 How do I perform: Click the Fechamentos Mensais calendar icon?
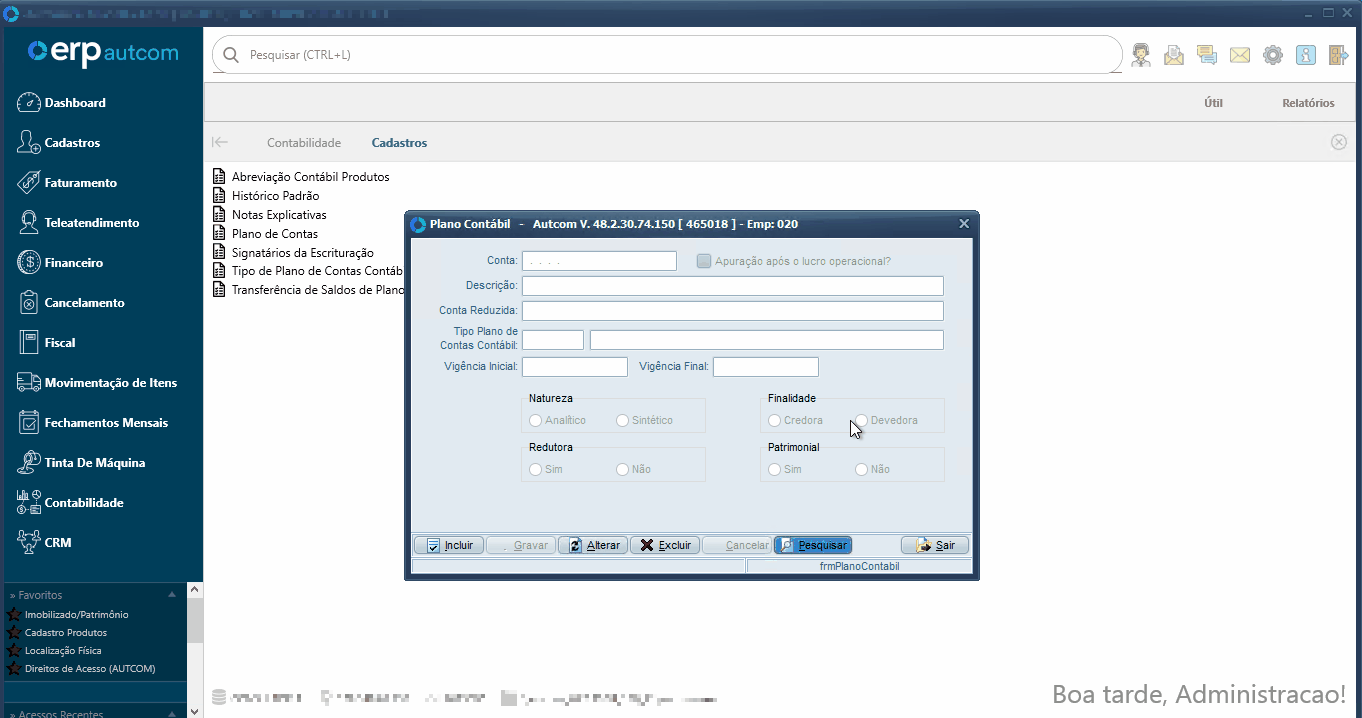[28, 422]
